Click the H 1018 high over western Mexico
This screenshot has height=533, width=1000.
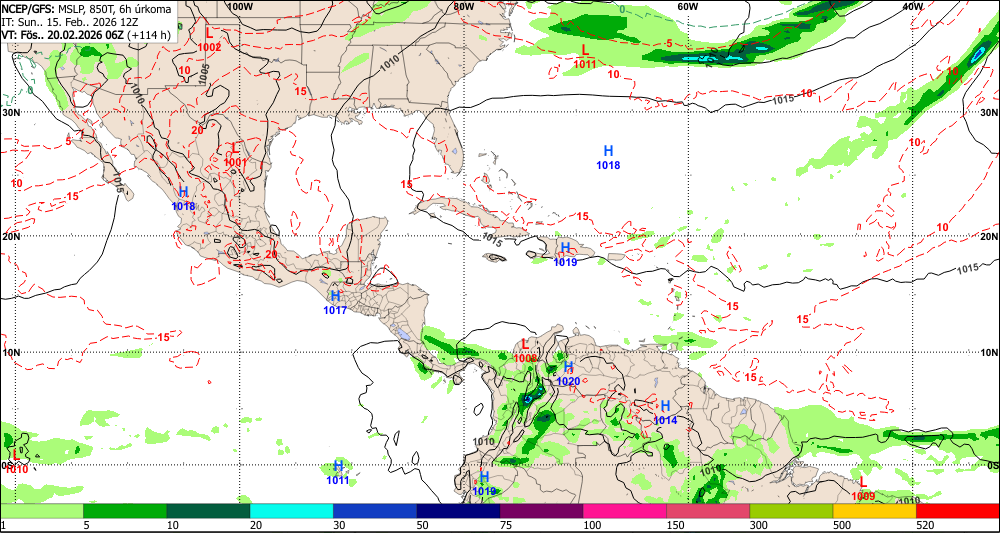click(x=184, y=198)
